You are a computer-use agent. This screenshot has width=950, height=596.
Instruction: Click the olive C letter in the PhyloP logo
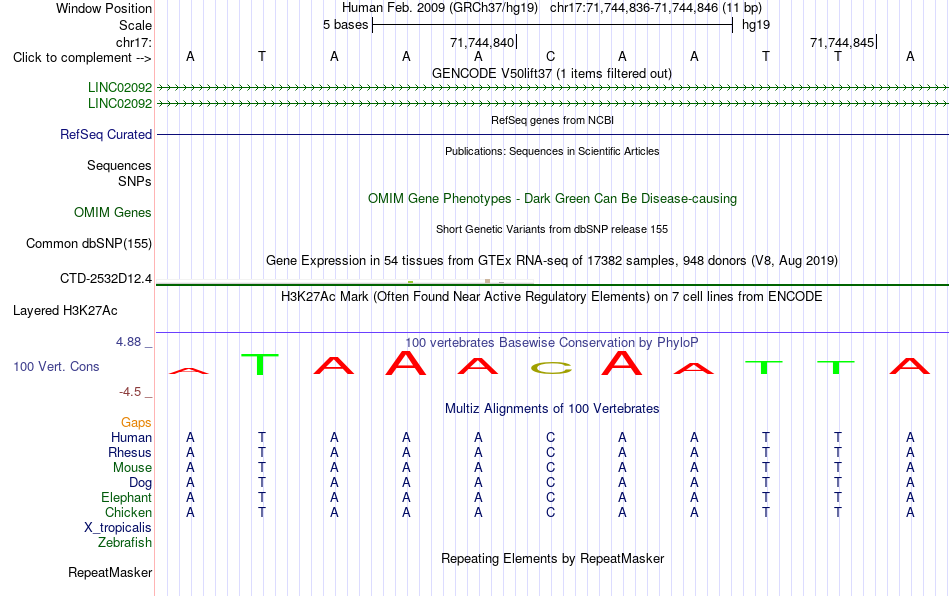[x=551, y=368]
